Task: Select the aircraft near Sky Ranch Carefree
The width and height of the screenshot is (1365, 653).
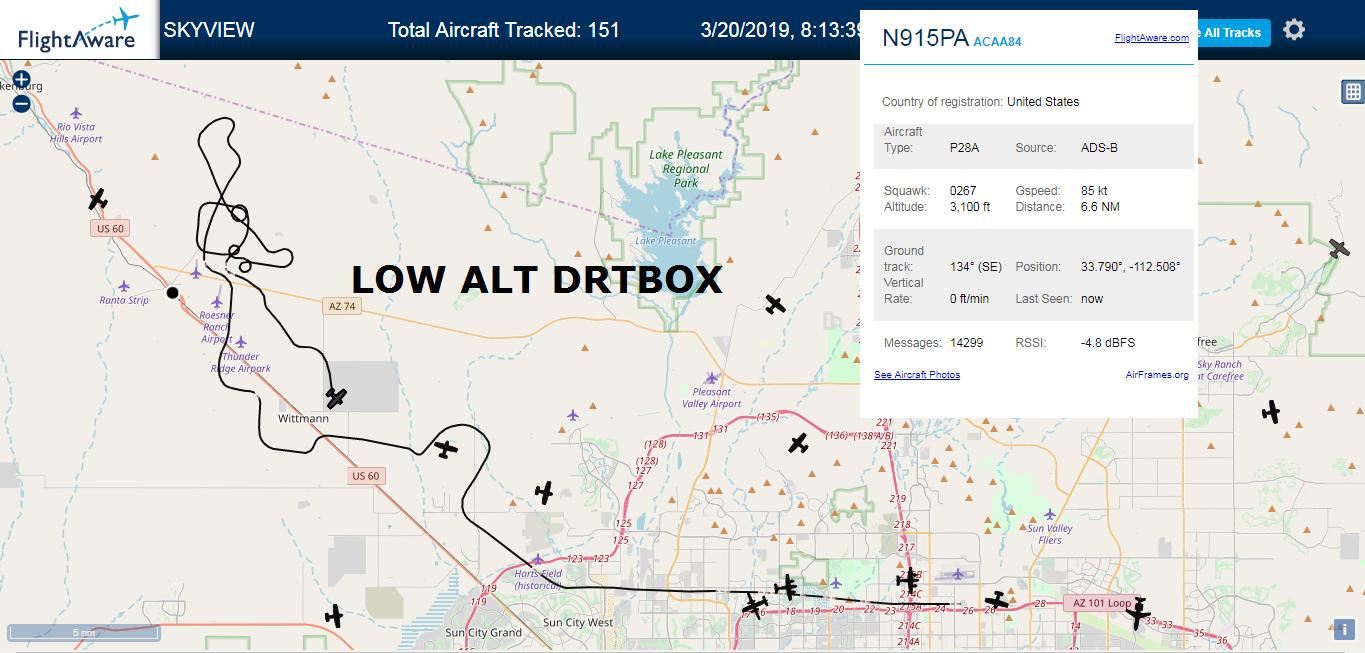Action: pos(1271,411)
